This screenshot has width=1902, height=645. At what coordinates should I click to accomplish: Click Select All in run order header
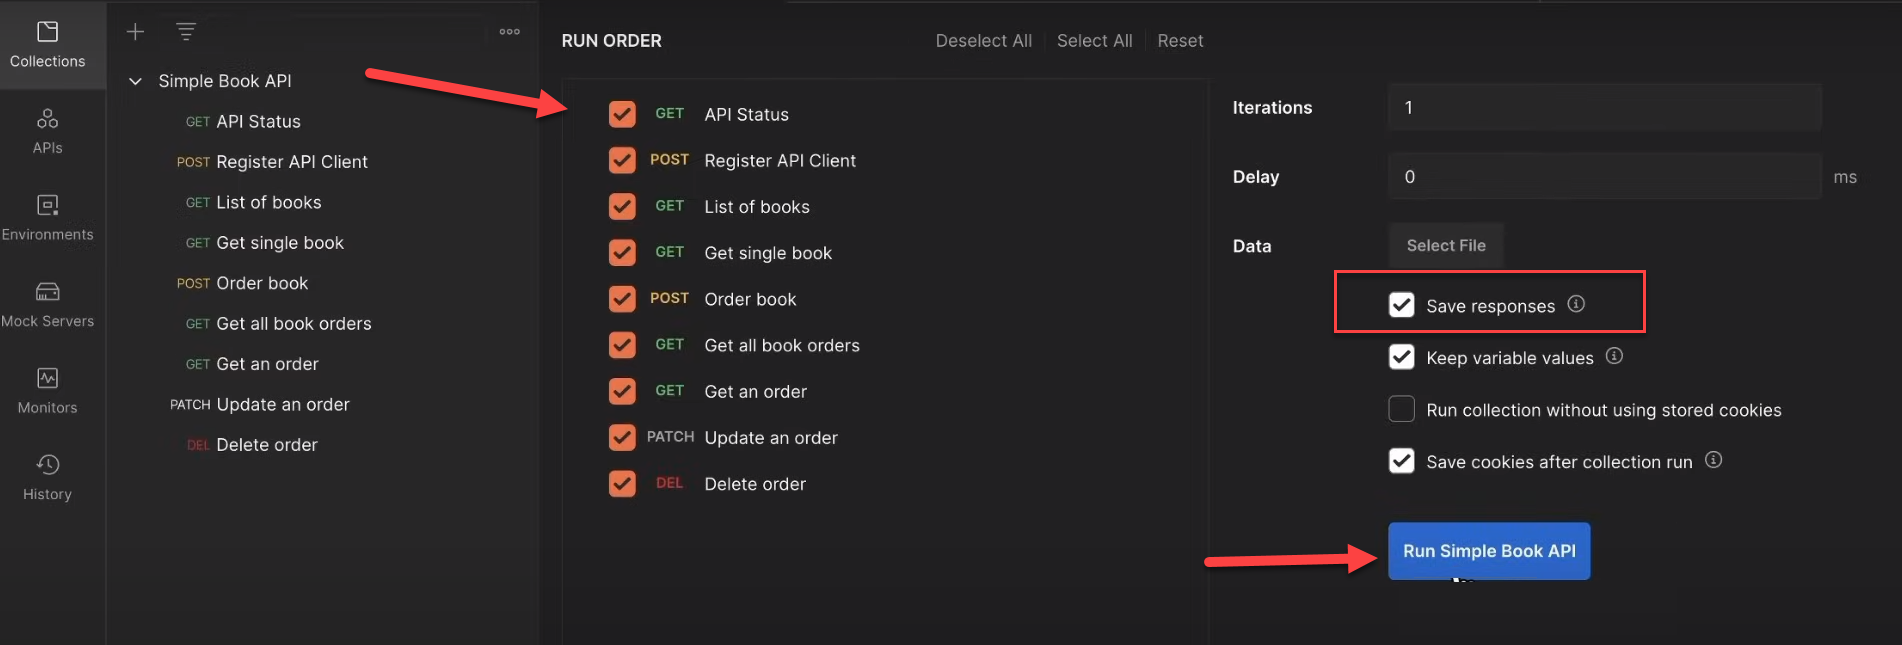click(1095, 41)
